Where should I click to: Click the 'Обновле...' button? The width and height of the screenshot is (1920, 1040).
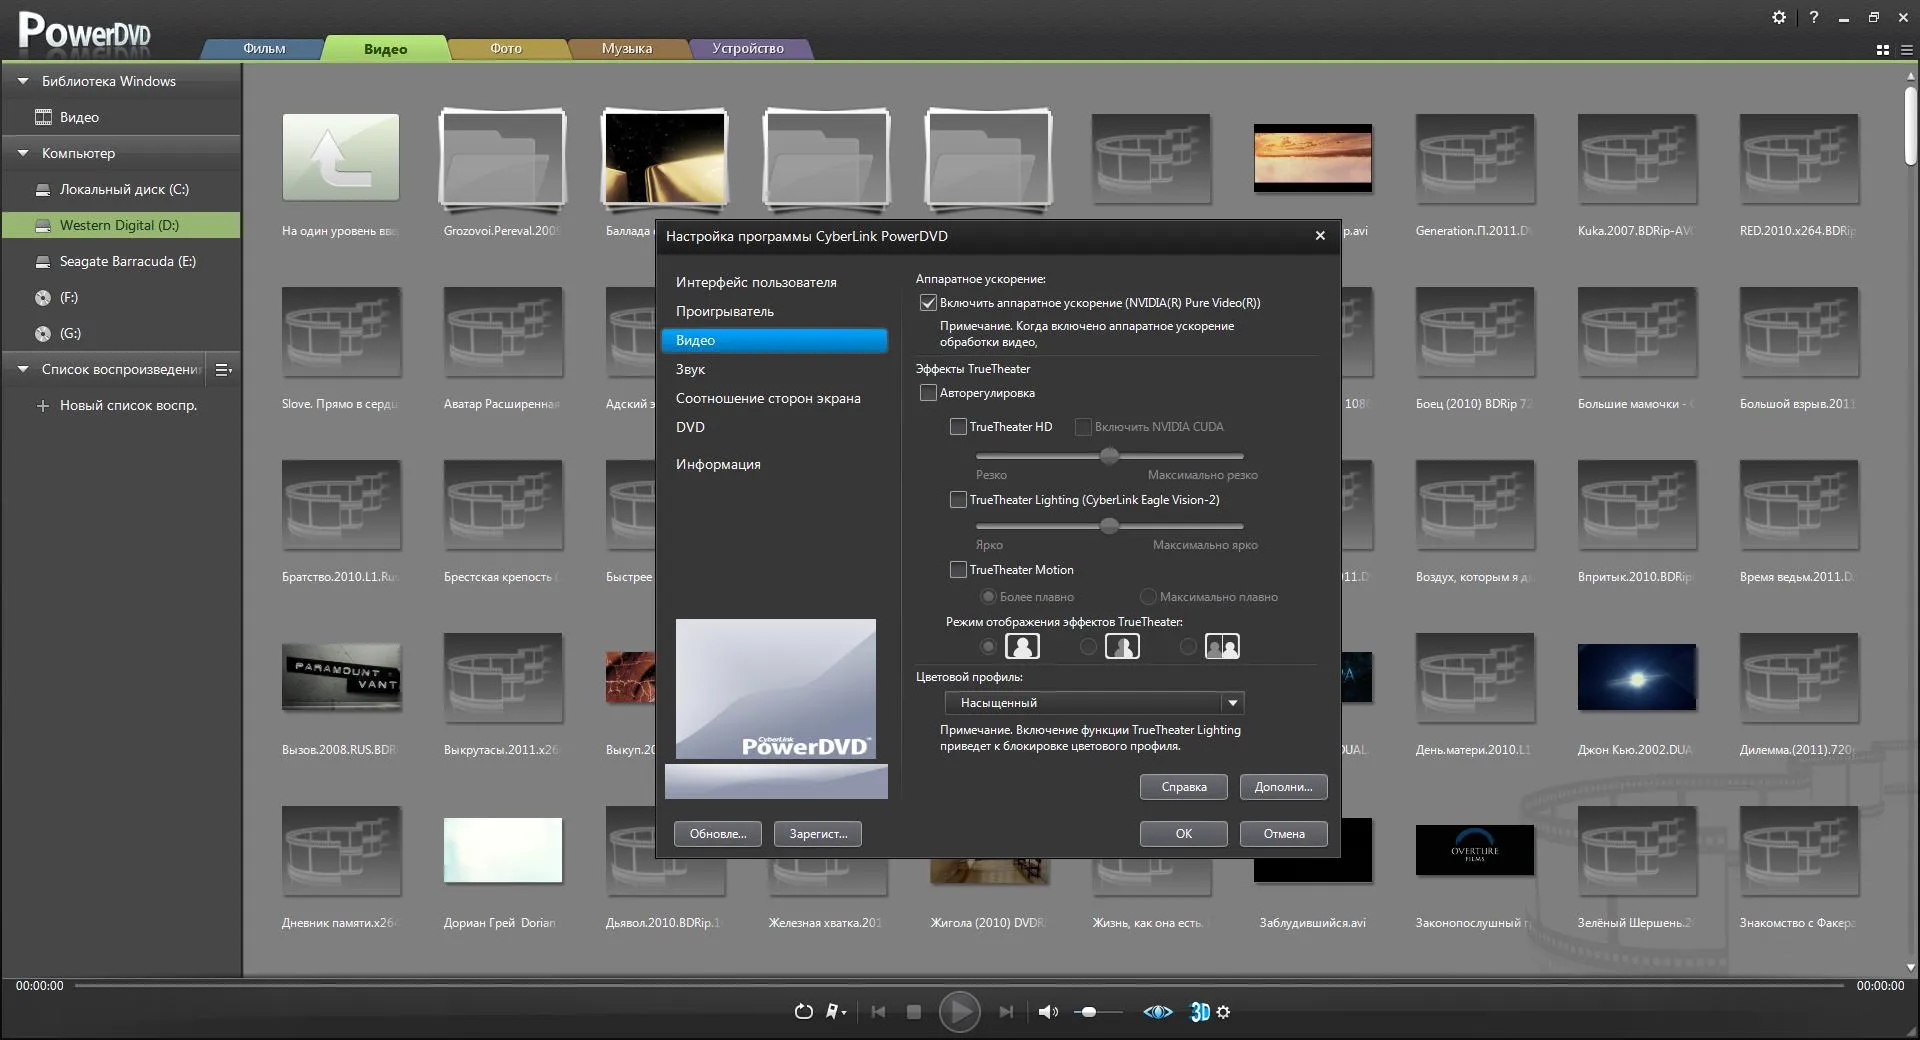[718, 834]
